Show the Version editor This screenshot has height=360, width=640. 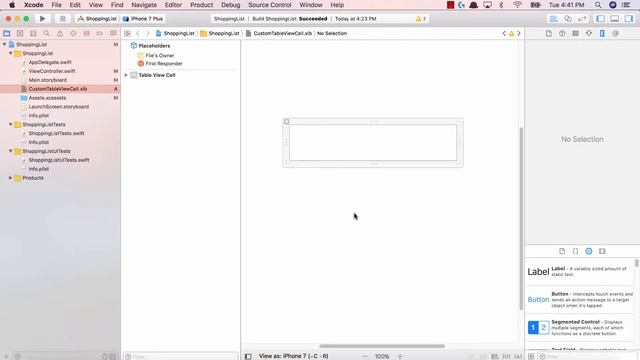coord(582,19)
